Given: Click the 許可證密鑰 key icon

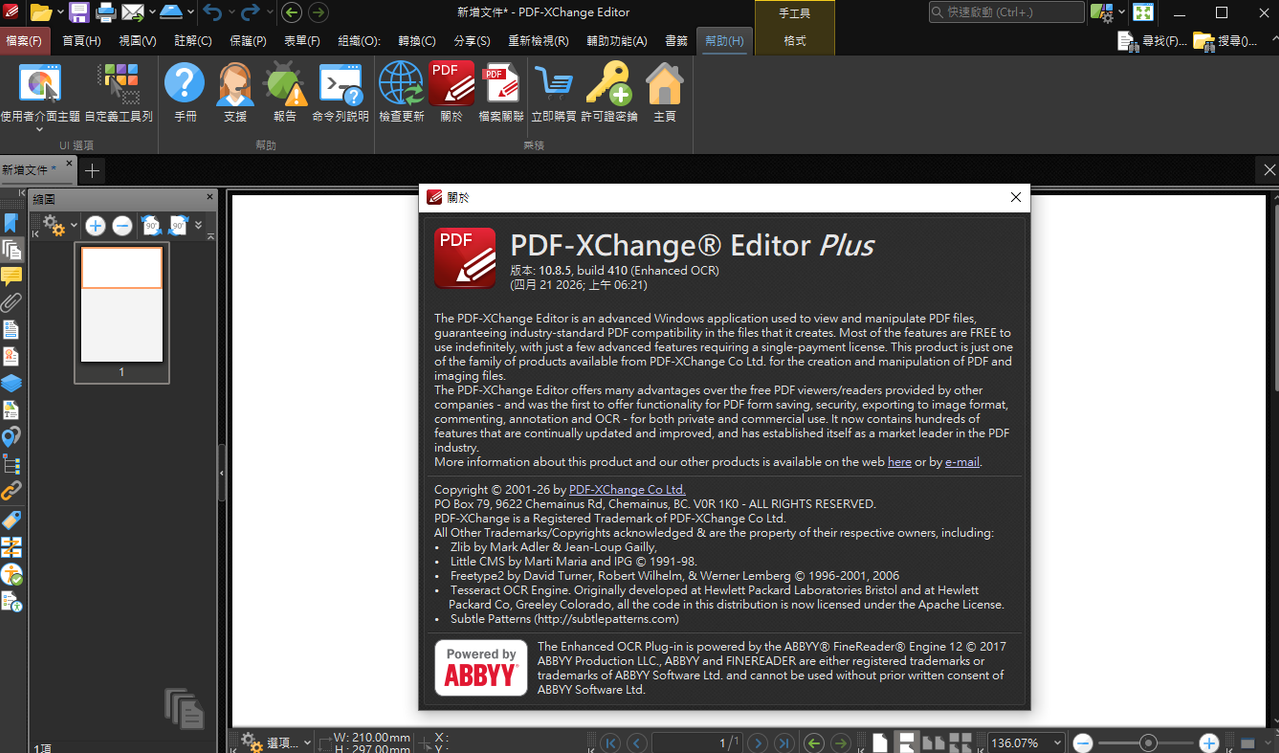Looking at the screenshot, I should tap(611, 84).
